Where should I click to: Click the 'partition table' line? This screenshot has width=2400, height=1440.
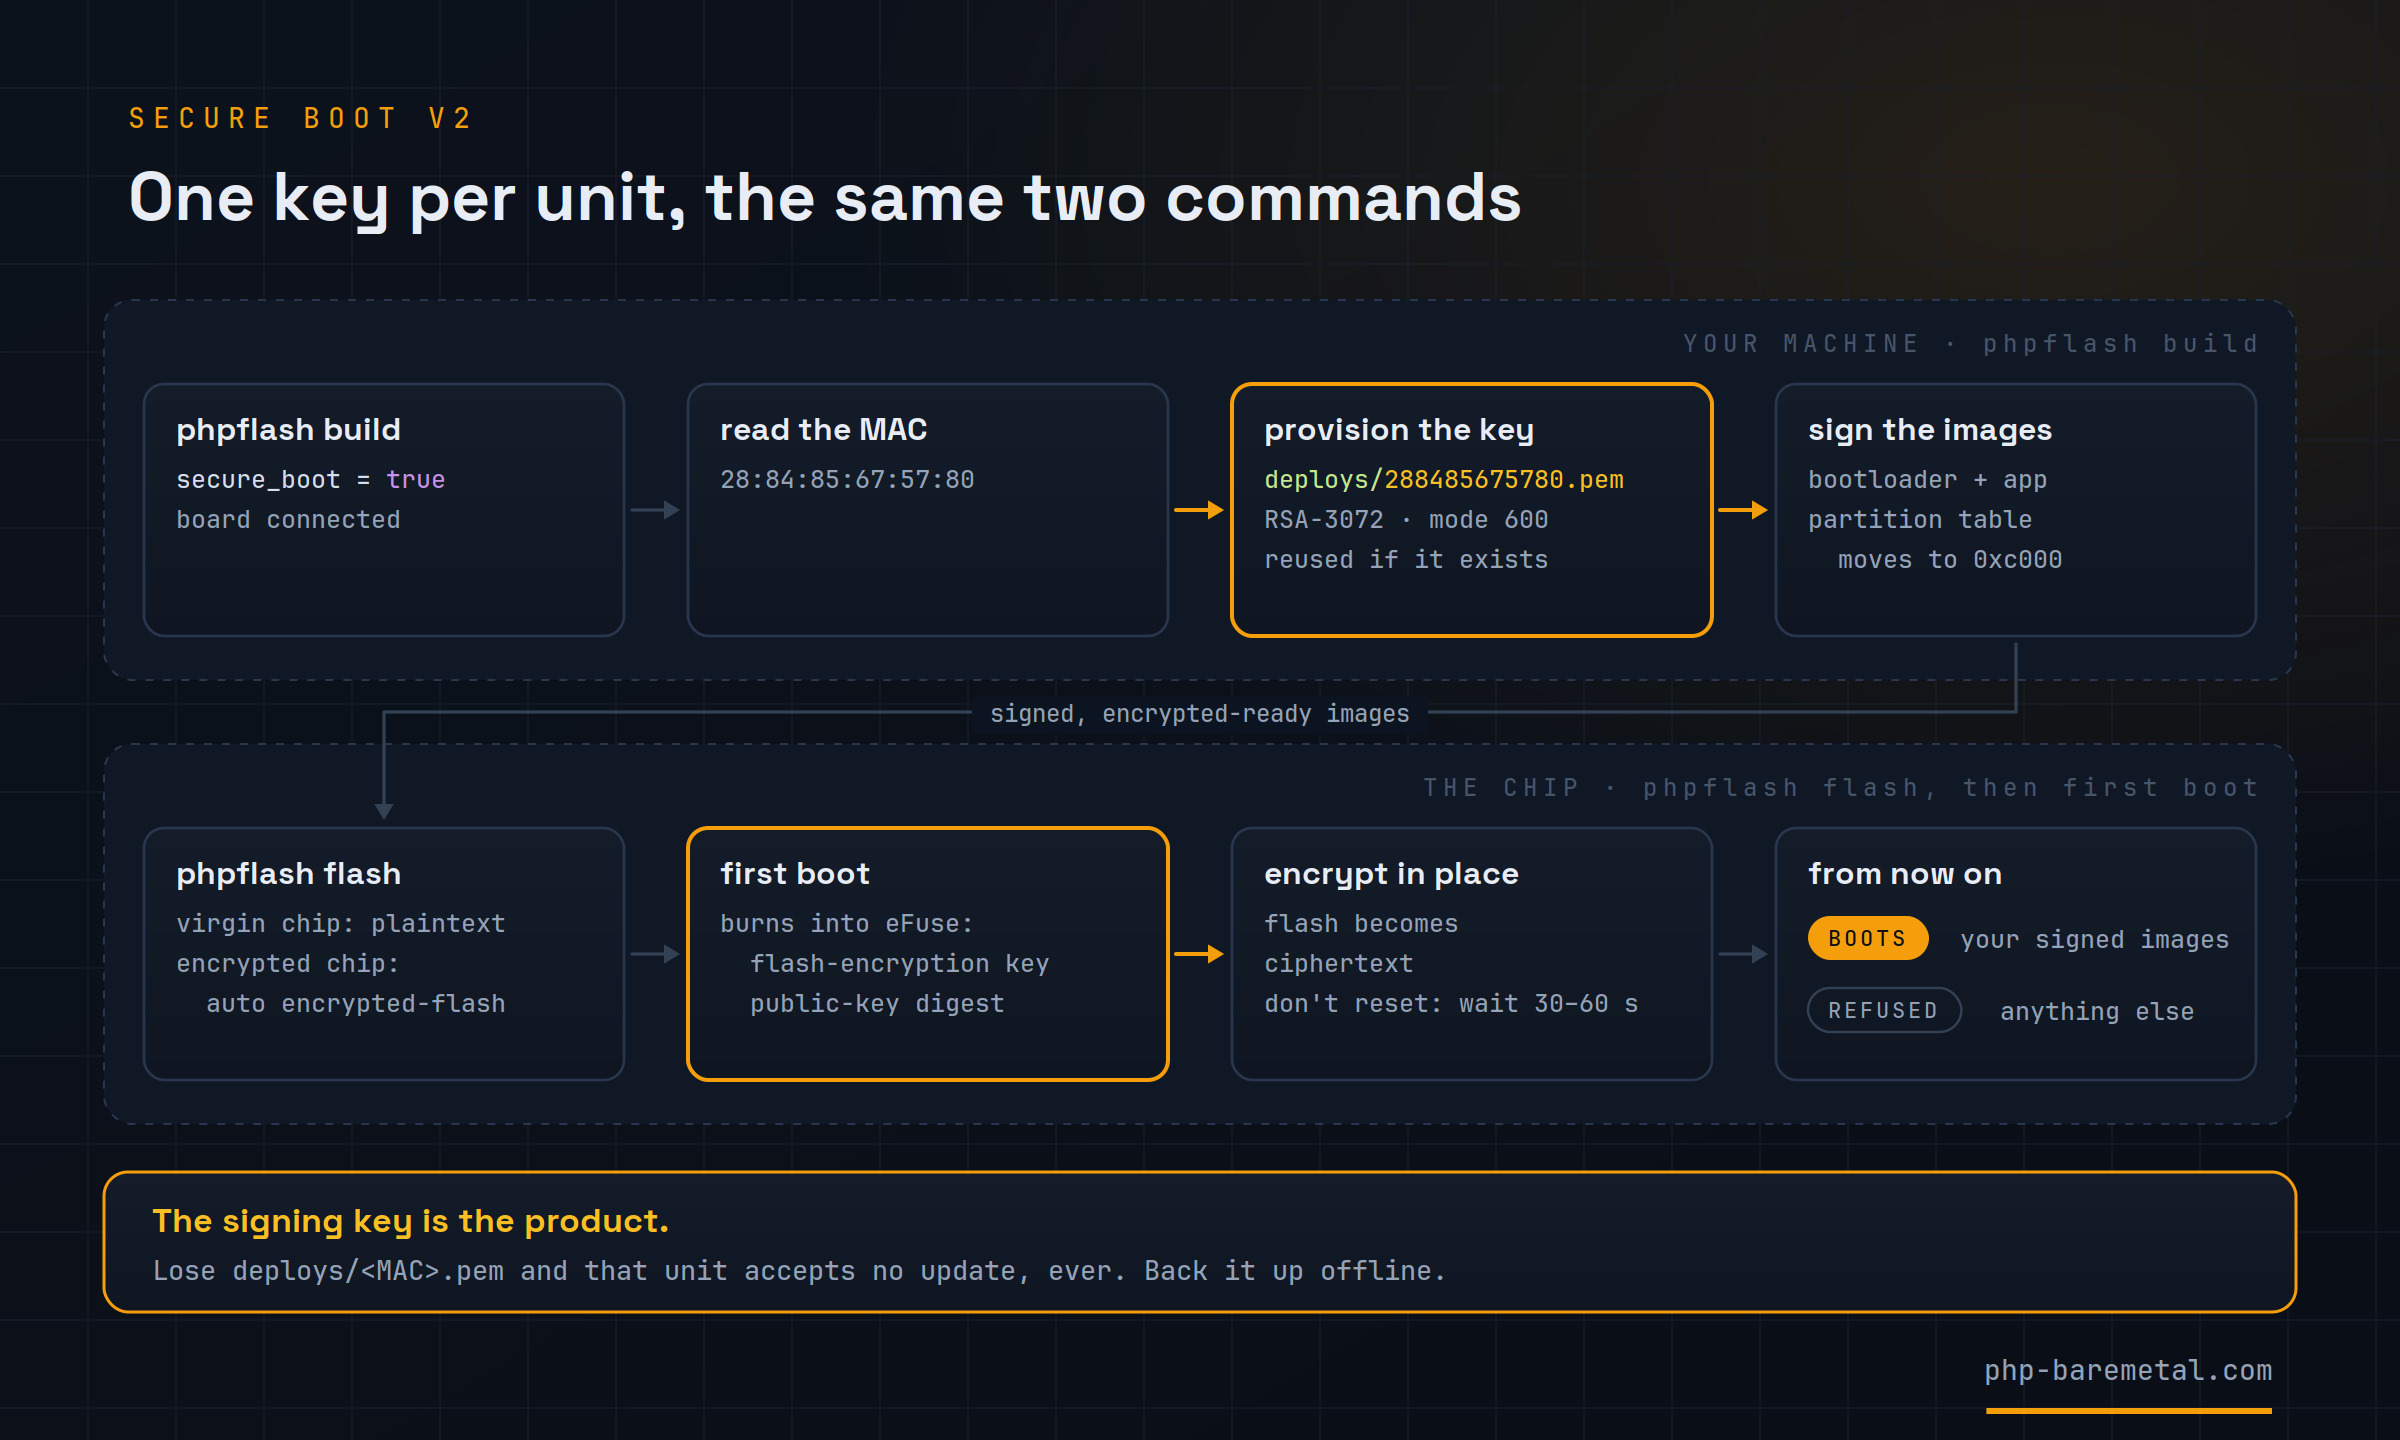(x=1920, y=520)
